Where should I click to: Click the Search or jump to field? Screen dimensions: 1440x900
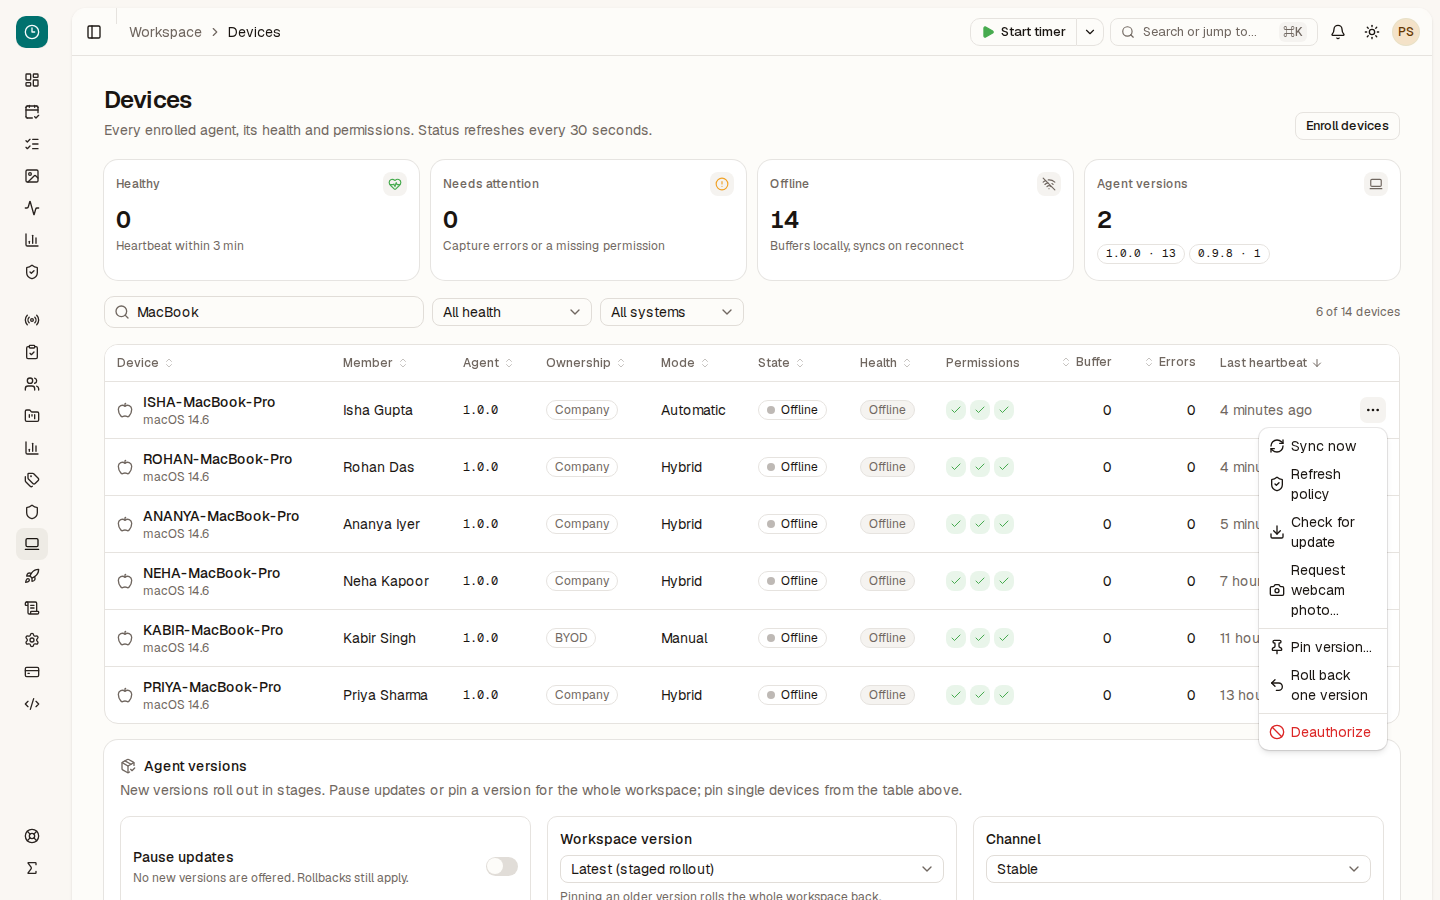pos(1214,32)
